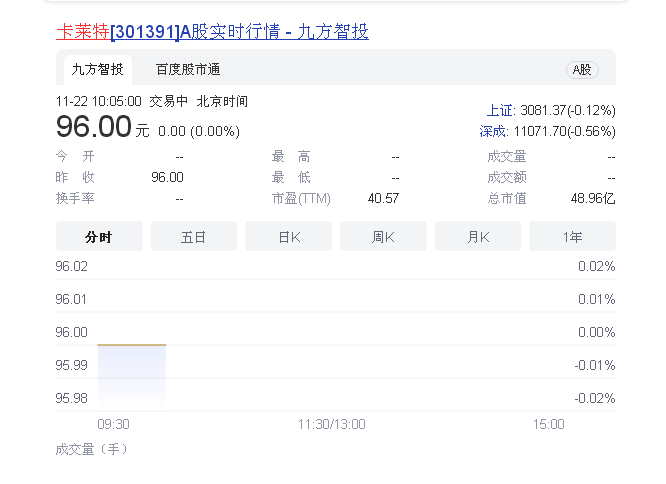This screenshot has width=666, height=484.
Task: Click the 市盈(TTM) value 40.57
Action: [383, 198]
